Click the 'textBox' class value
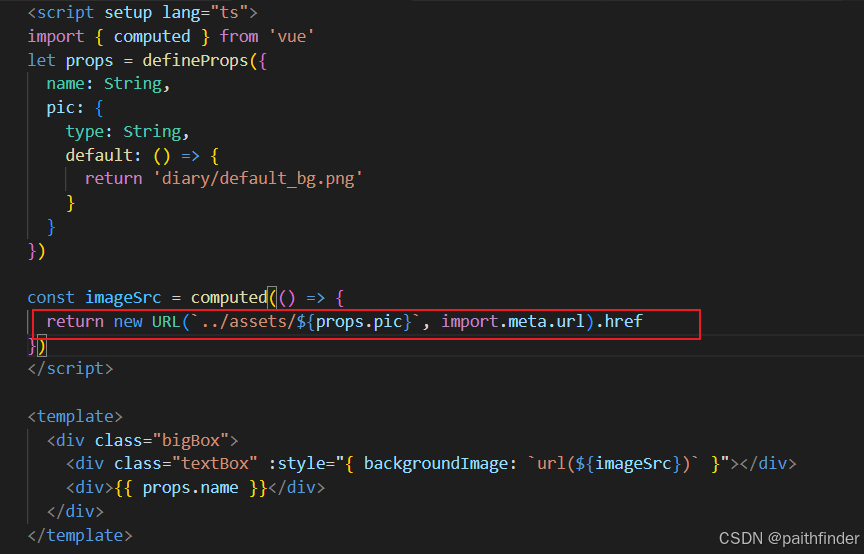This screenshot has width=864, height=554. (x=214, y=464)
